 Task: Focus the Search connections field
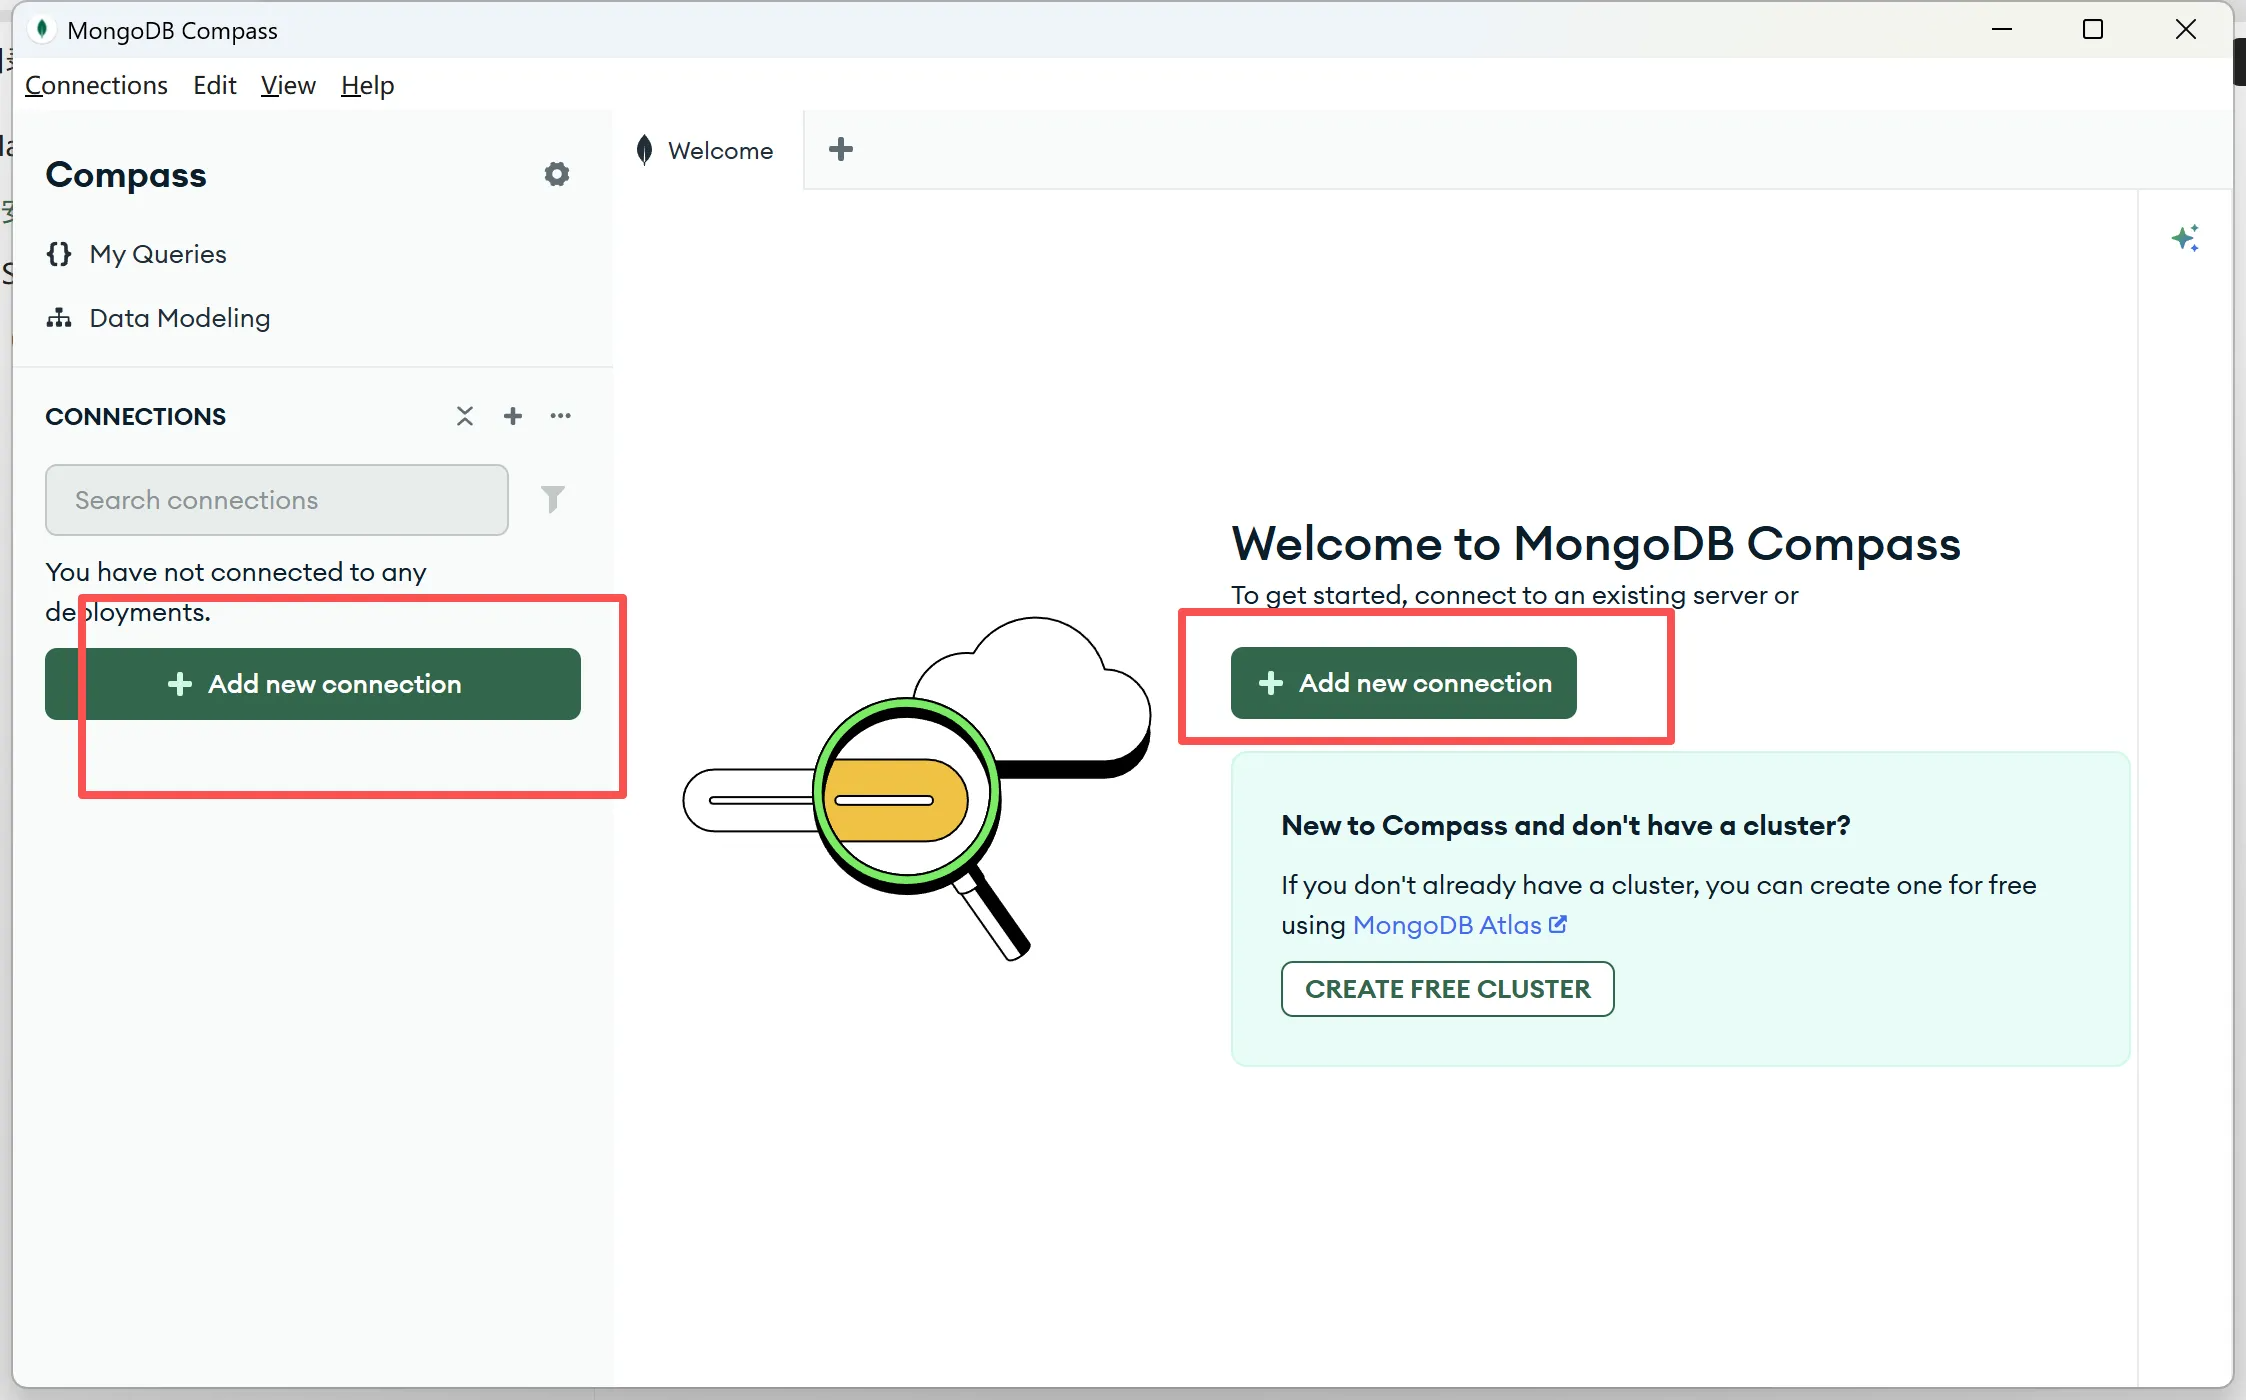pos(277,500)
